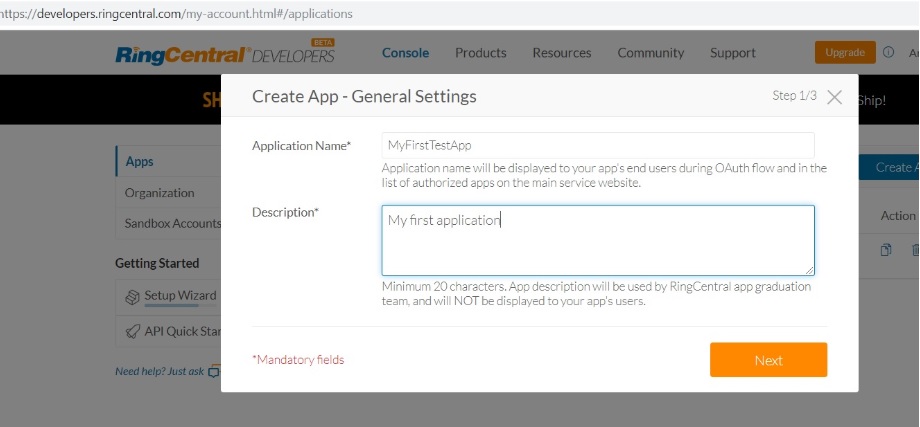Open the Console menu item
The image size is (920, 427).
405,53
